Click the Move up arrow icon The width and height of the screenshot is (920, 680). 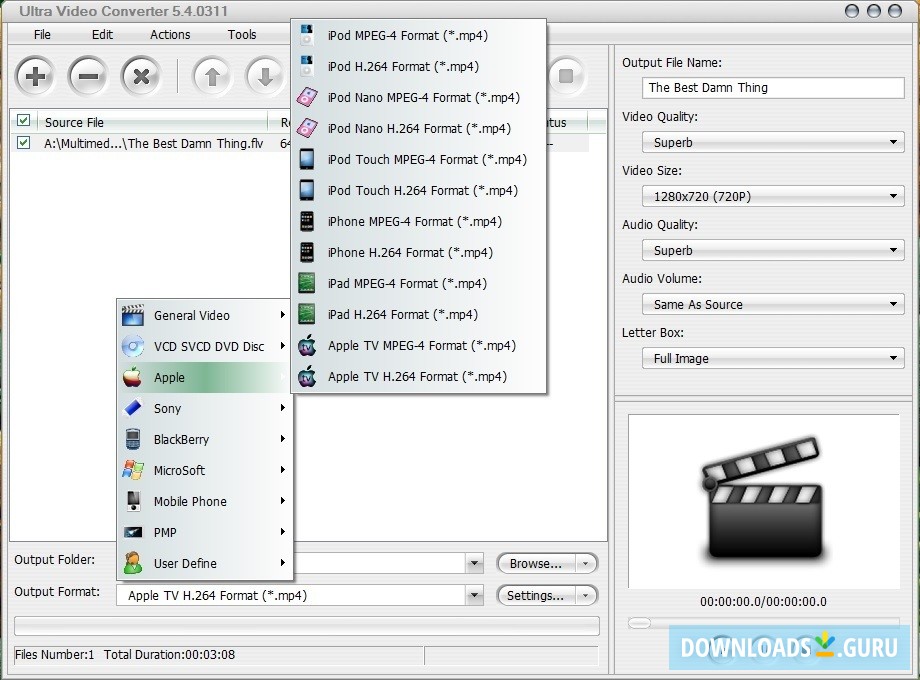point(212,76)
